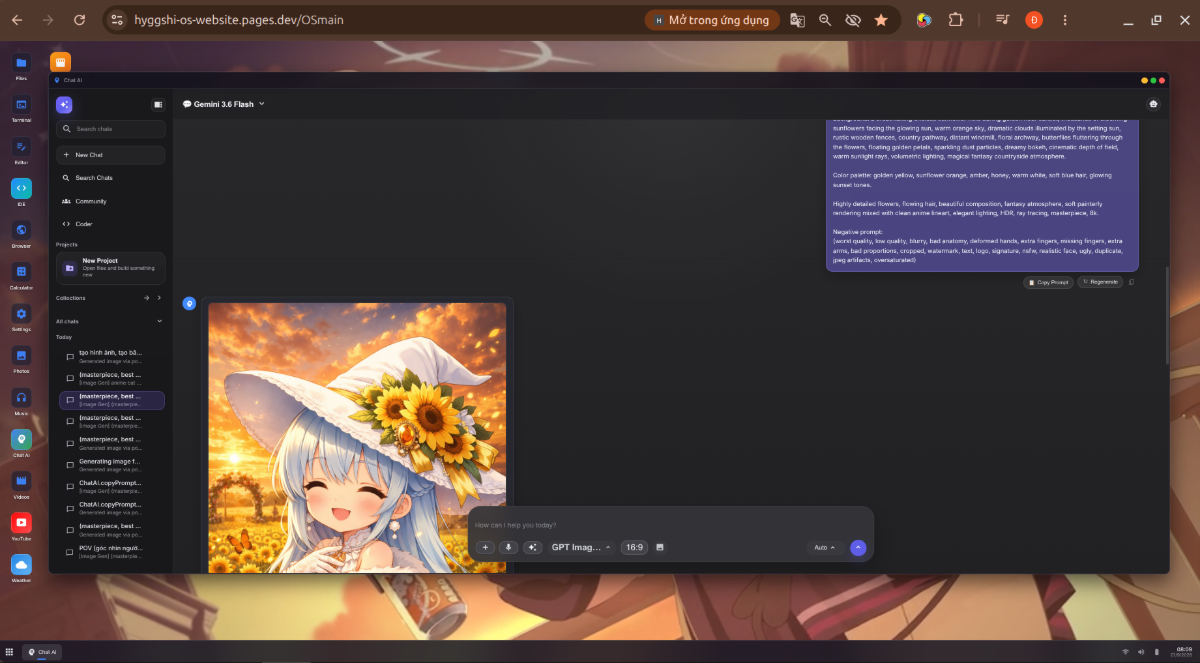Open the Weather app in the dock
Image resolution: width=1200 pixels, height=663 pixels.
[x=21, y=565]
